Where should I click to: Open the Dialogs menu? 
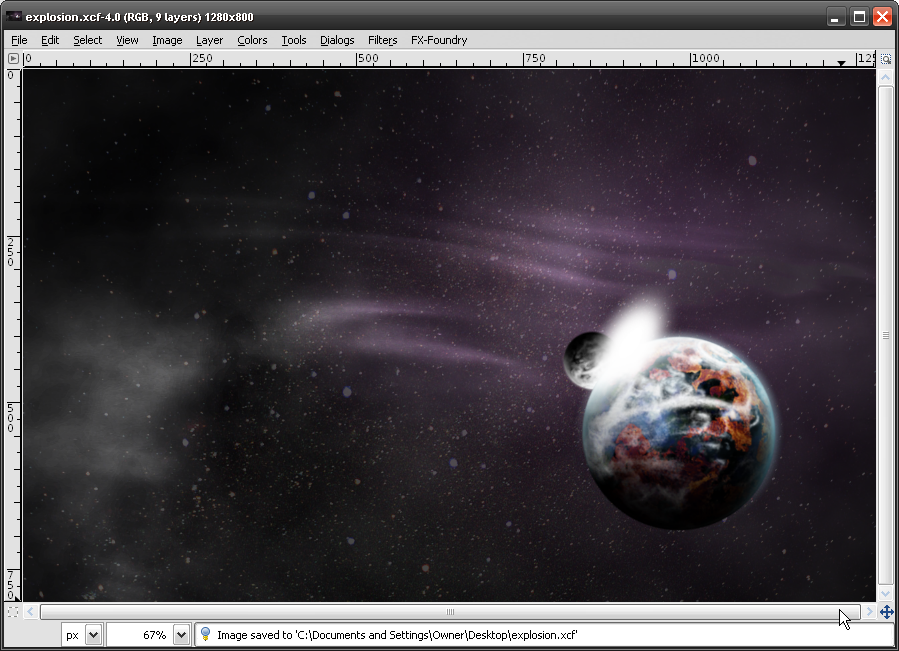(337, 40)
